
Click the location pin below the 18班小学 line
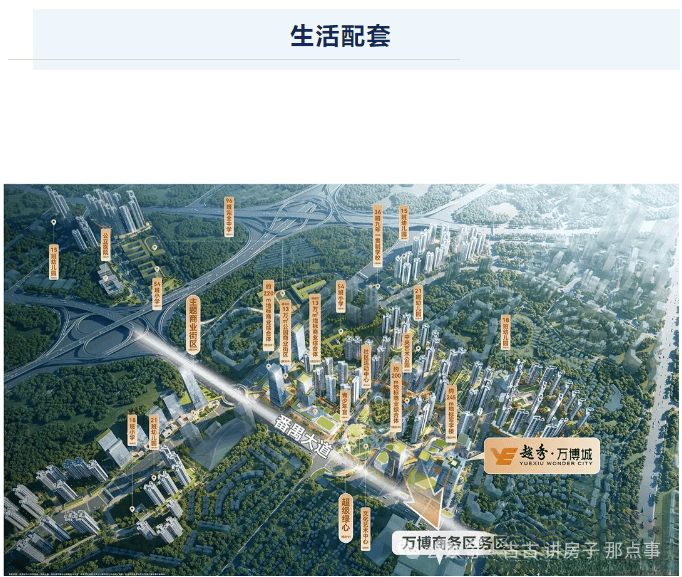pos(132,509)
